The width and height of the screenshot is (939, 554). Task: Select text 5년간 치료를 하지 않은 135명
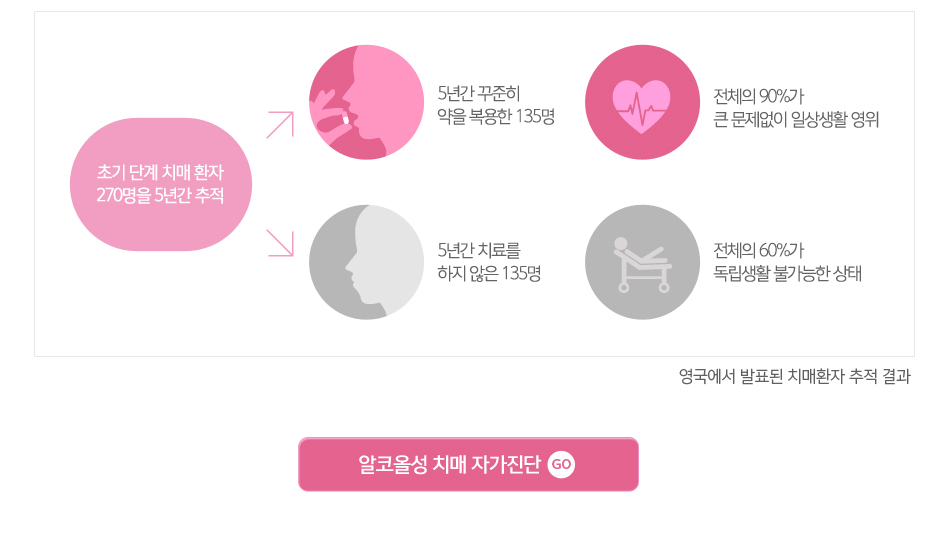[489, 261]
